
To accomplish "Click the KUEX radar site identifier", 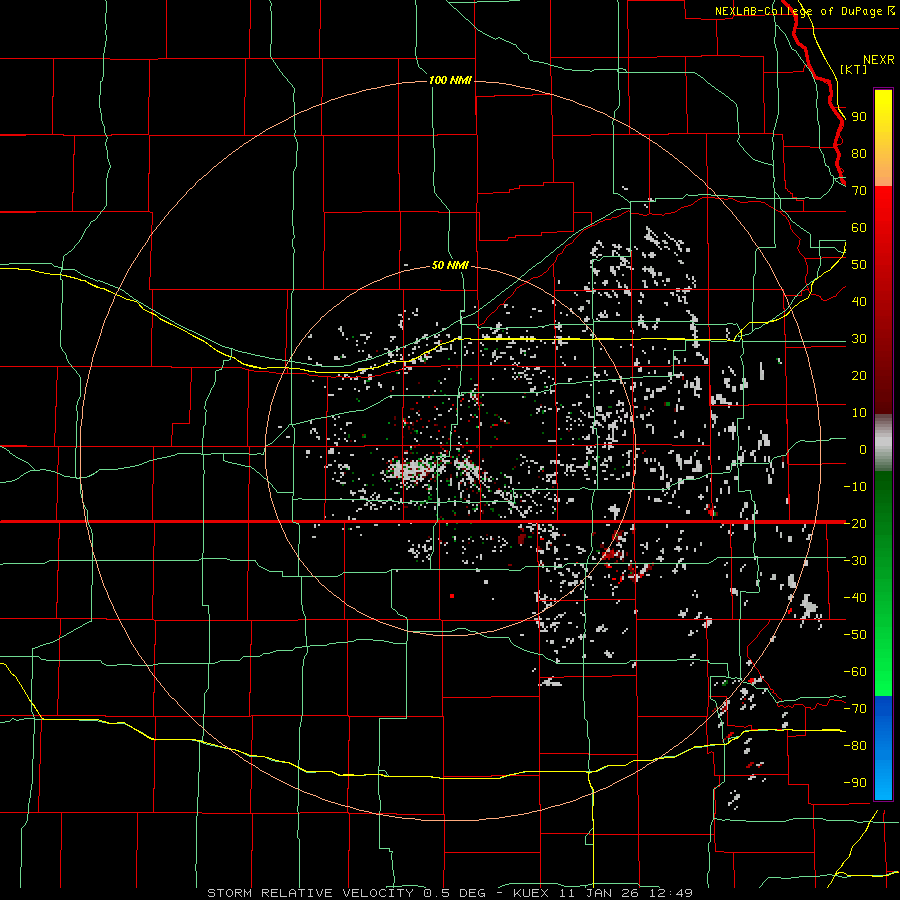I will coord(531,893).
